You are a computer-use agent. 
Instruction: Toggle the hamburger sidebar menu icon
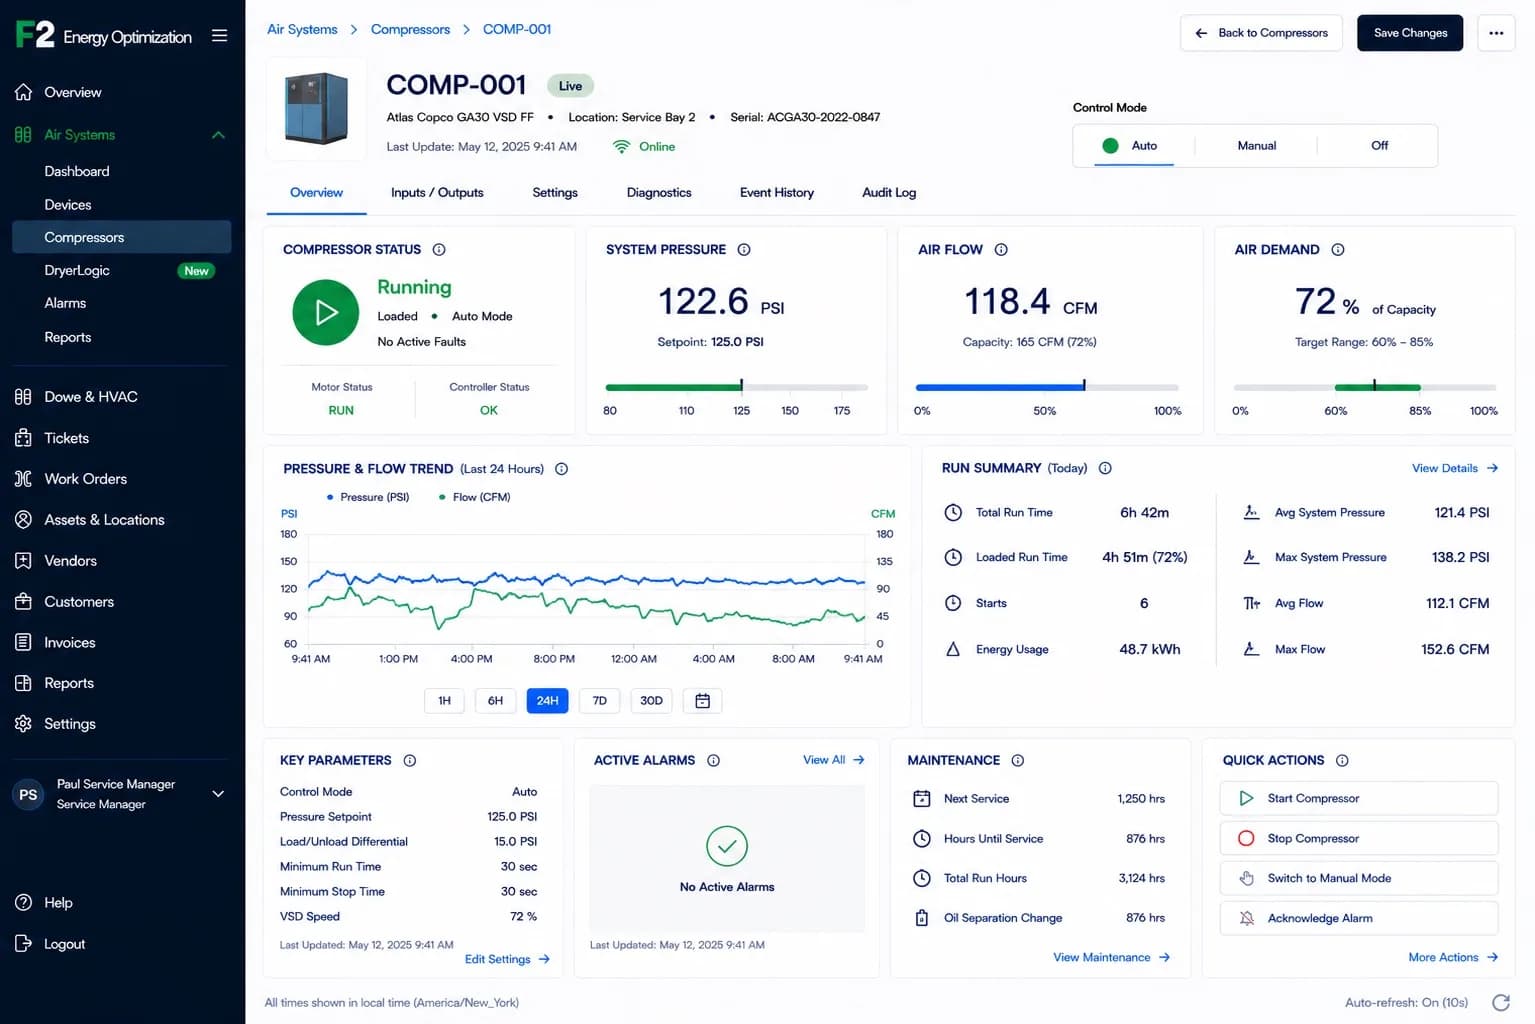(x=219, y=36)
